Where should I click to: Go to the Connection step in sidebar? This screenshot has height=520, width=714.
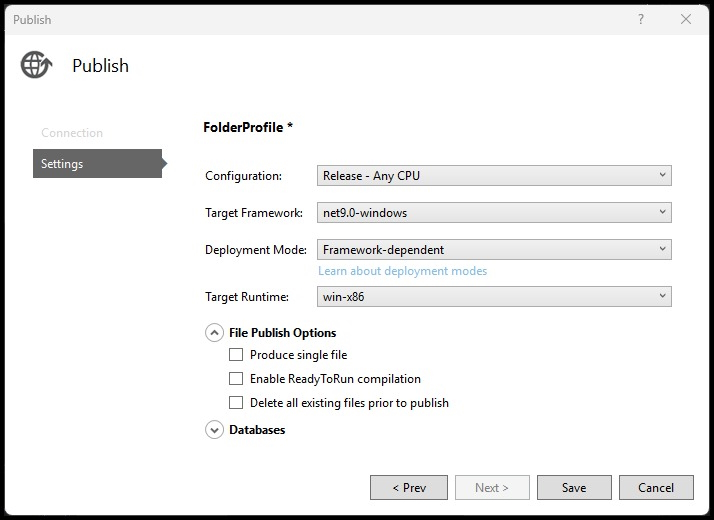tap(72, 133)
